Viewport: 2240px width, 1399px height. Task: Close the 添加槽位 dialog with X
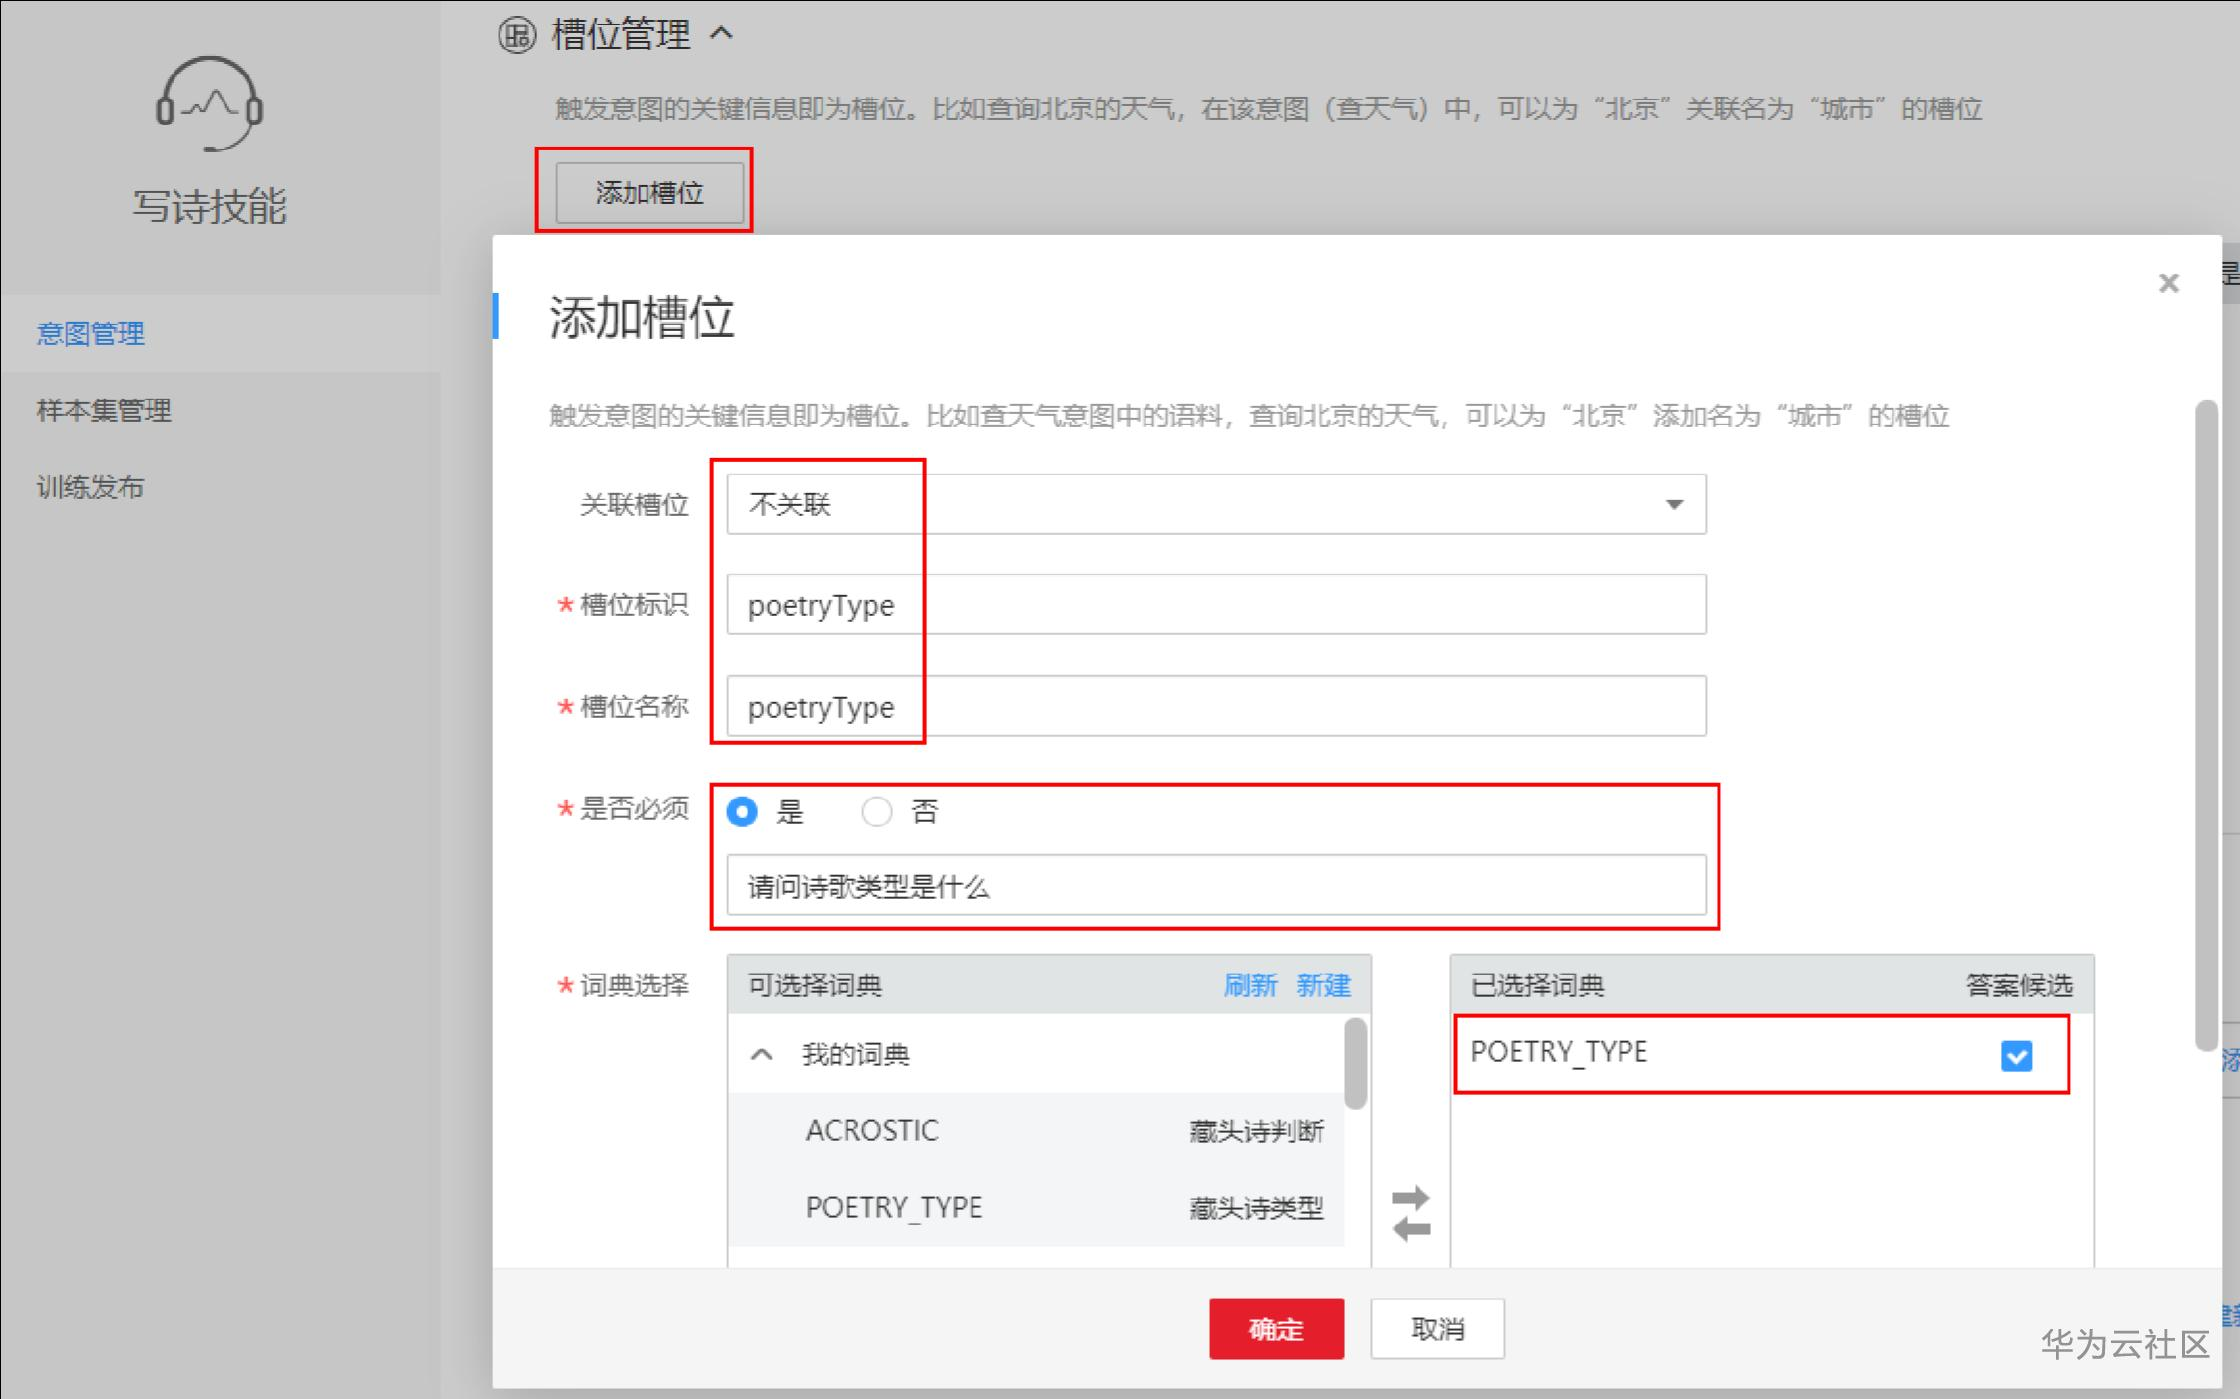pos(2168,283)
